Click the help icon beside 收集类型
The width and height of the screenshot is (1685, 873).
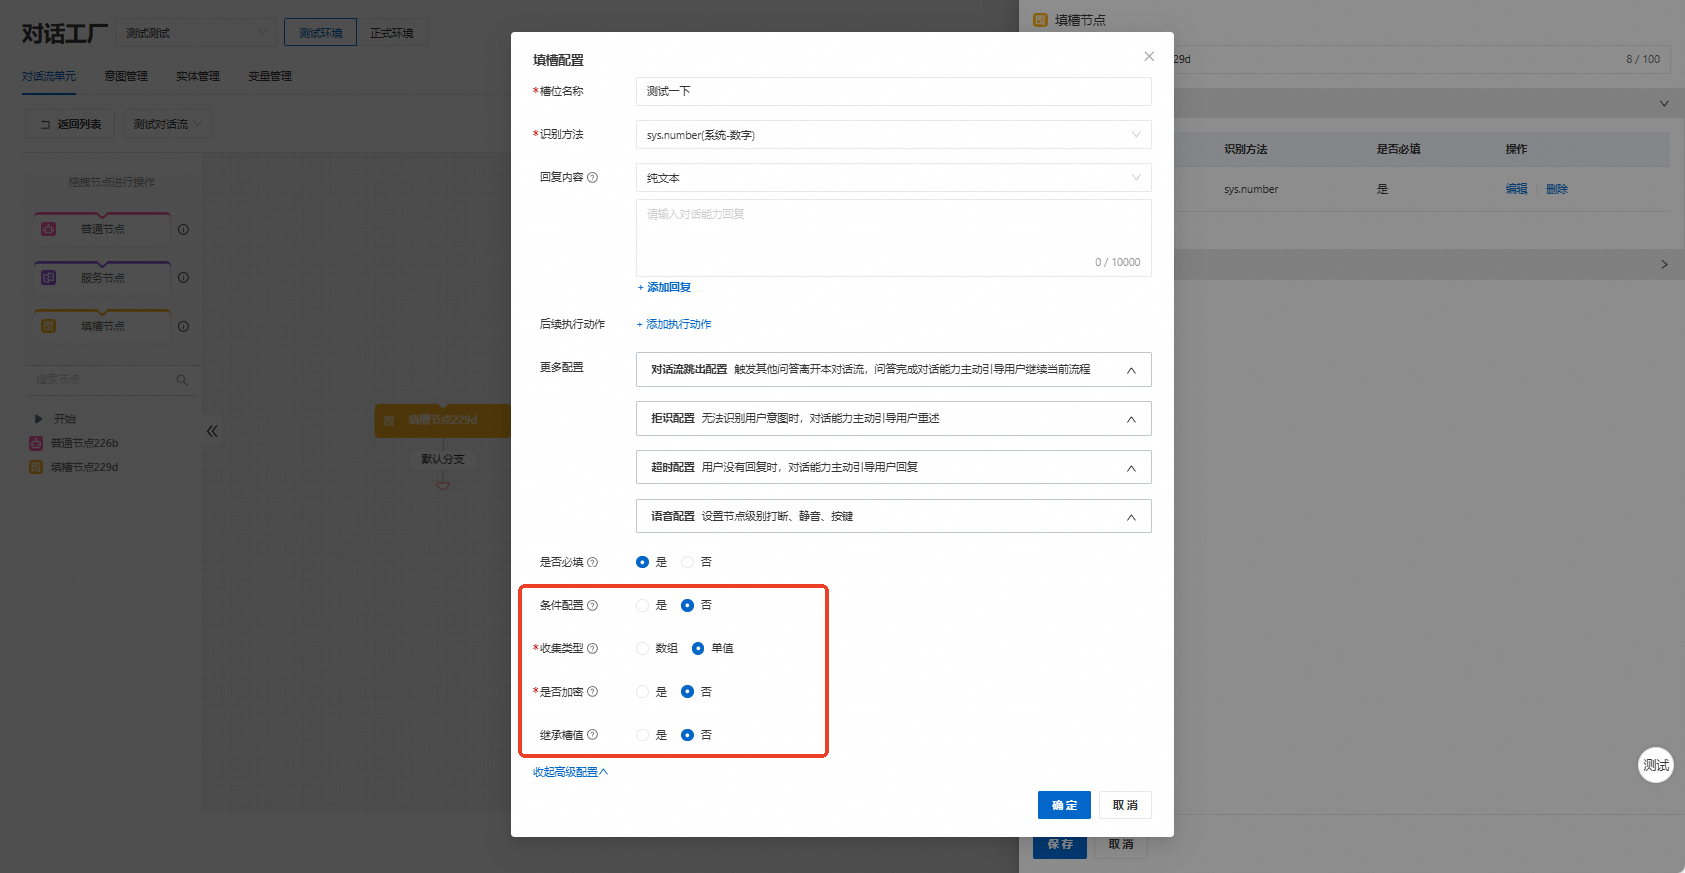pos(592,648)
